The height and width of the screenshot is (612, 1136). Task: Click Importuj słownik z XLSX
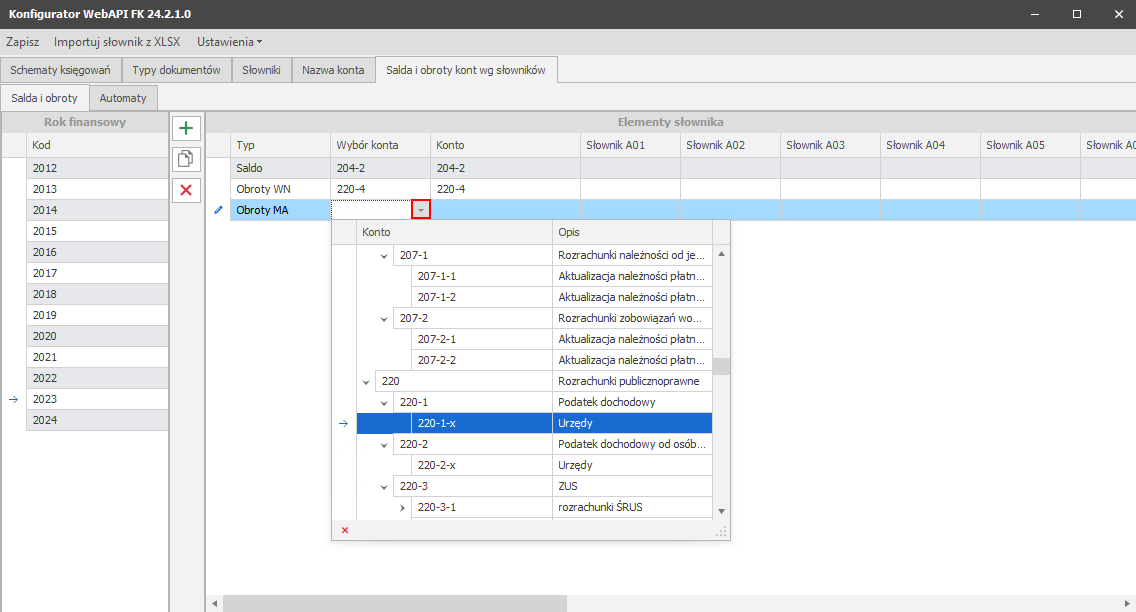tap(116, 42)
